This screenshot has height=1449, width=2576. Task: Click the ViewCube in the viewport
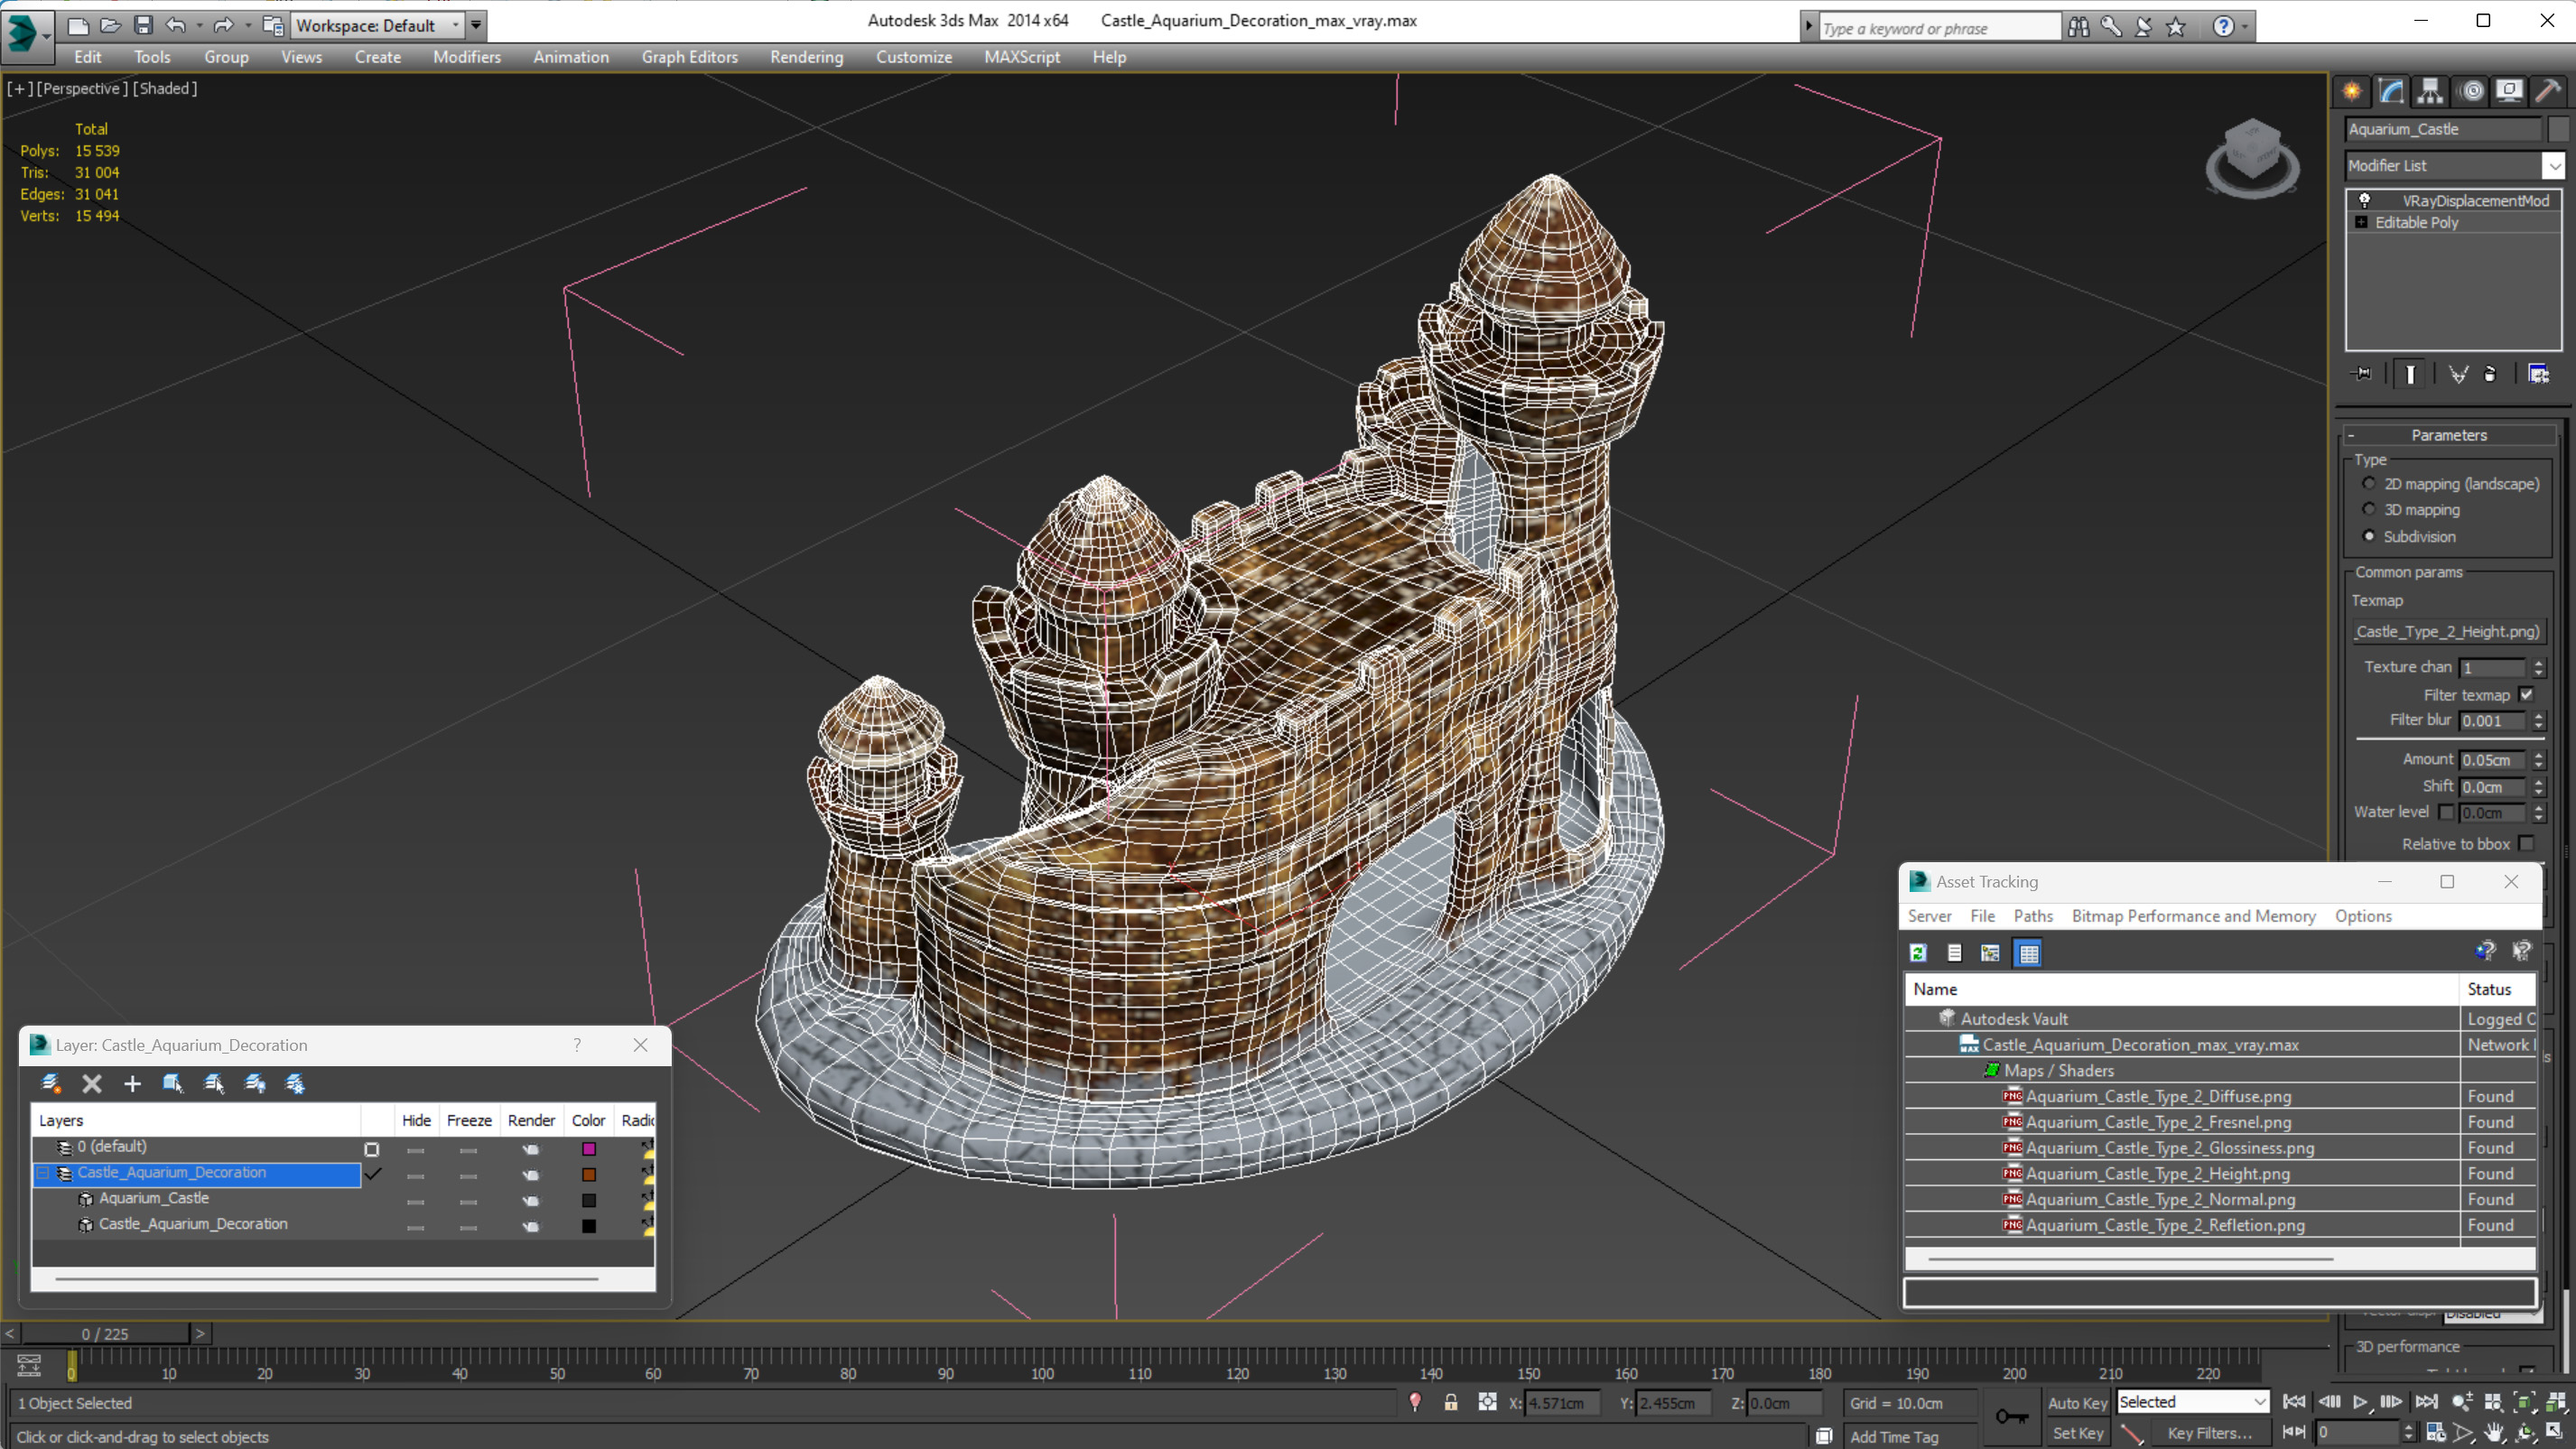coord(2252,158)
